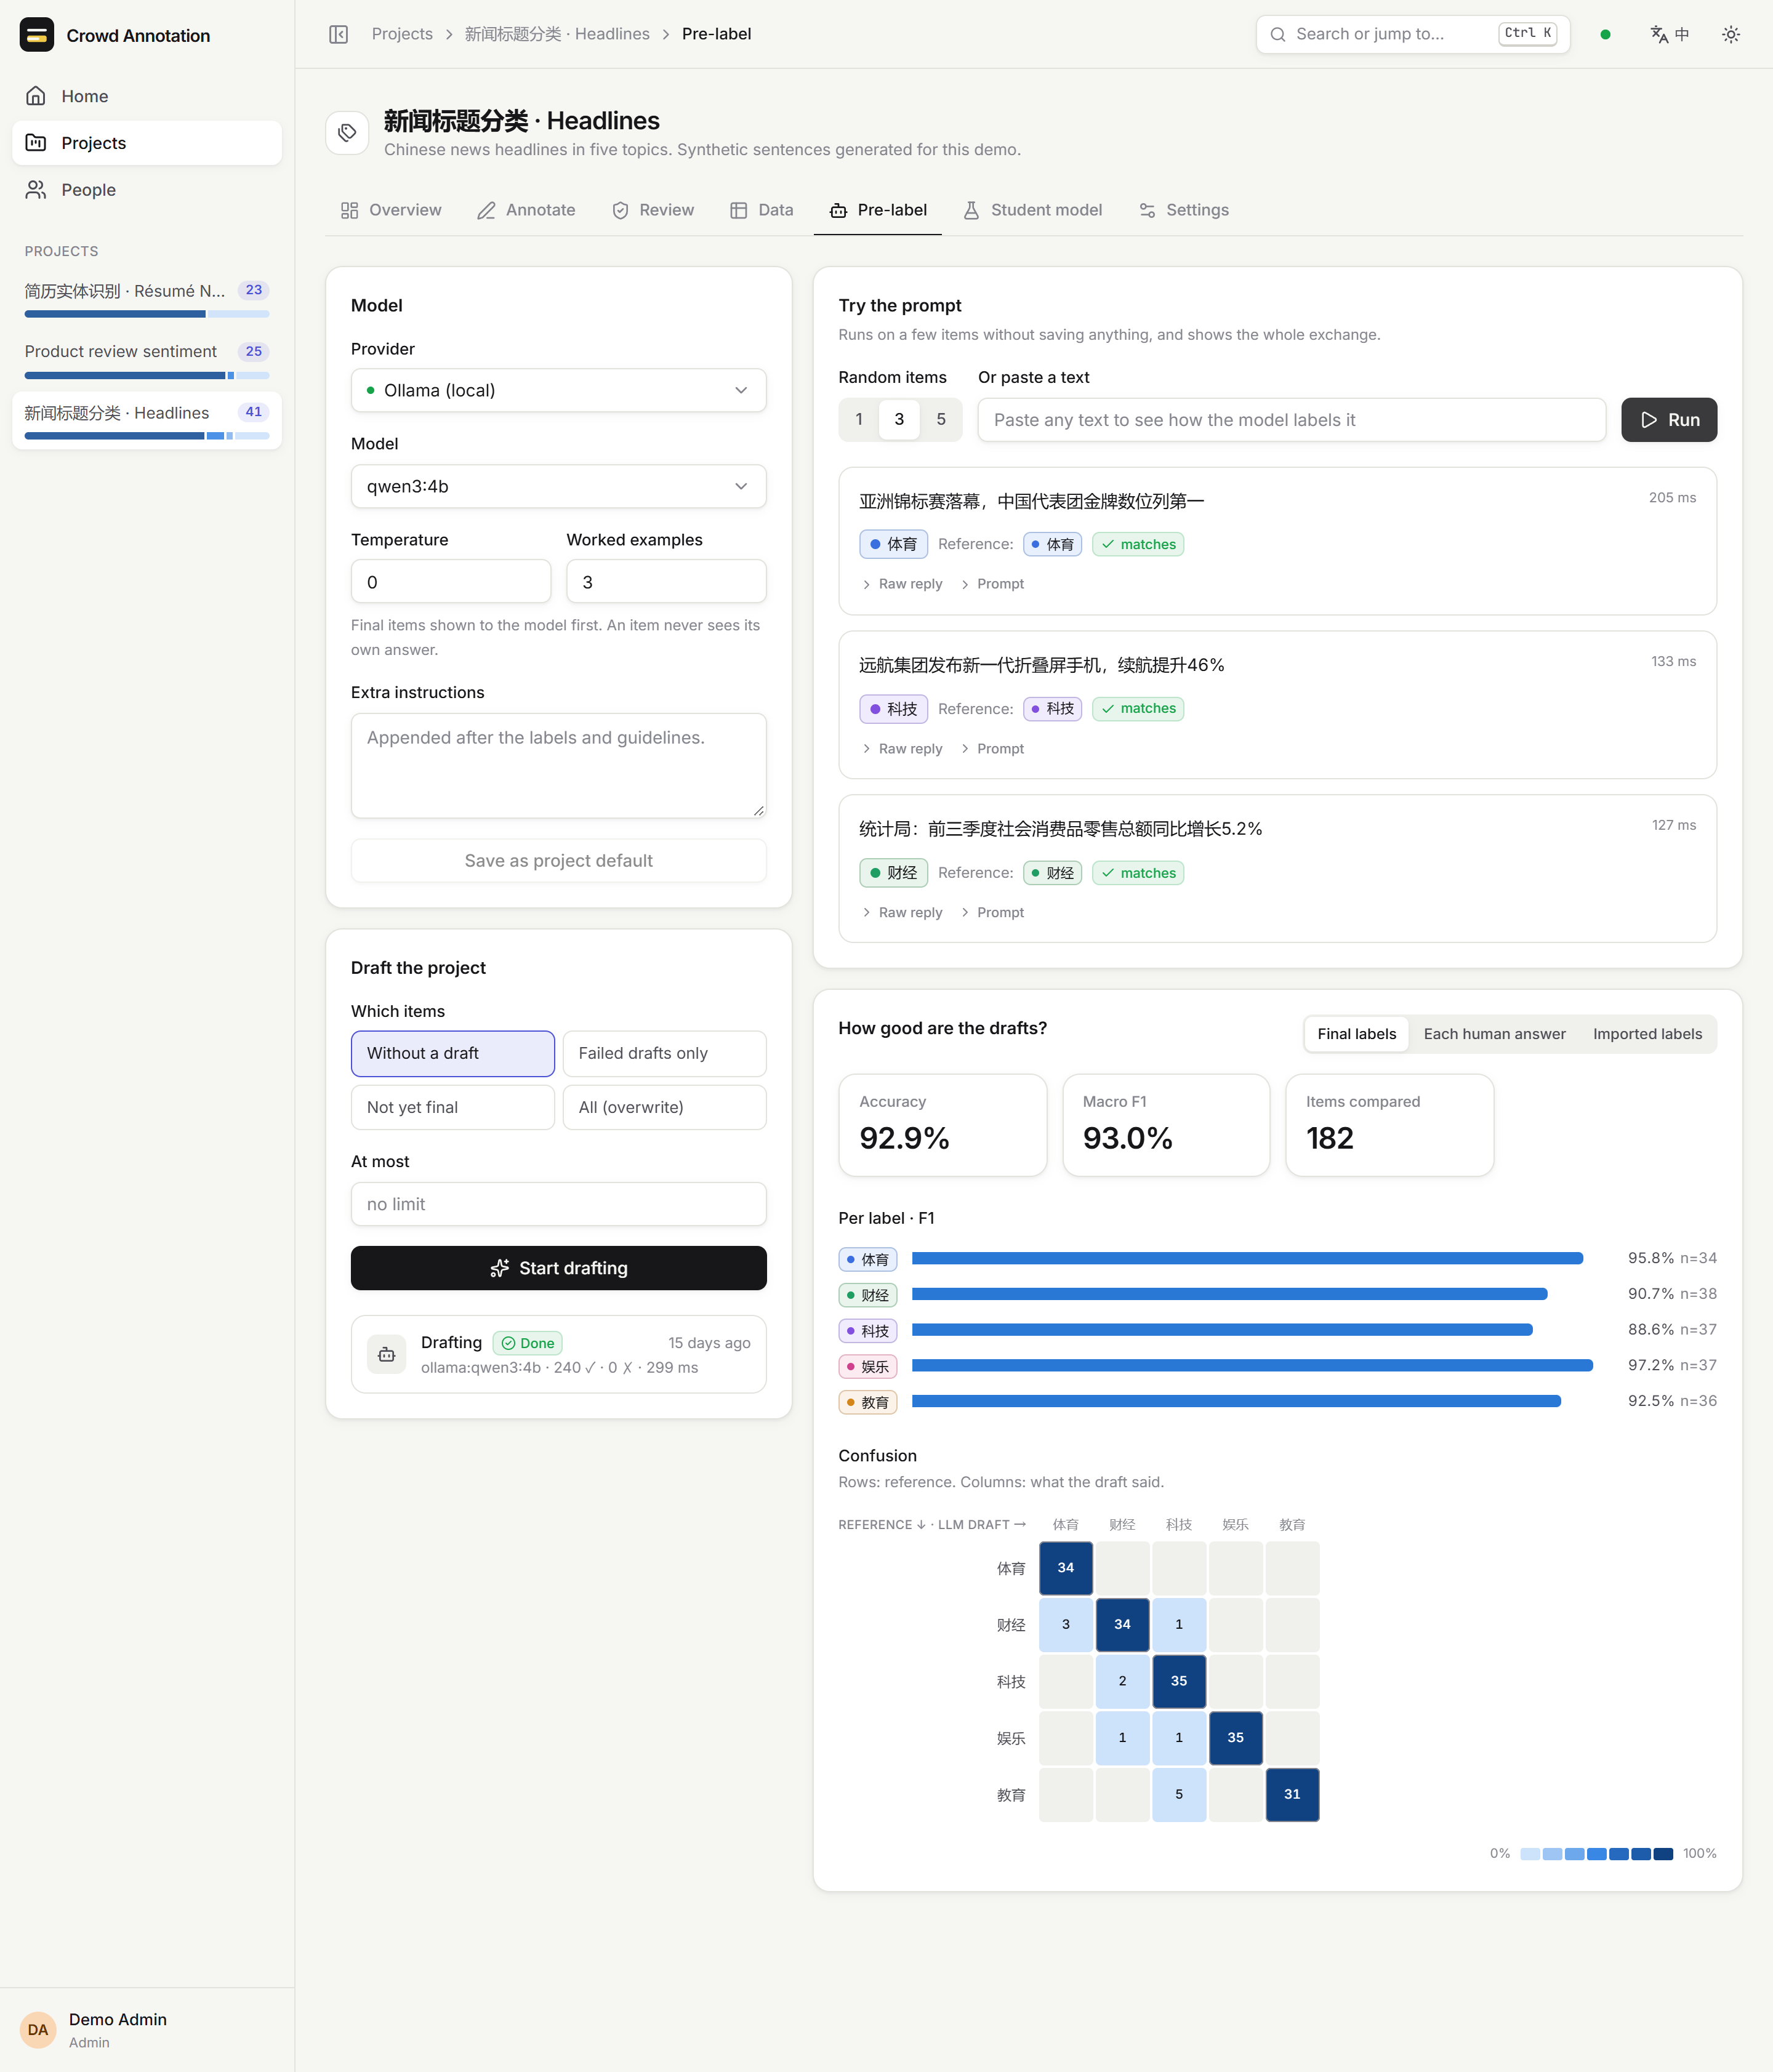Click the Annotate pencil icon
The width and height of the screenshot is (1773, 2072).
tap(486, 210)
